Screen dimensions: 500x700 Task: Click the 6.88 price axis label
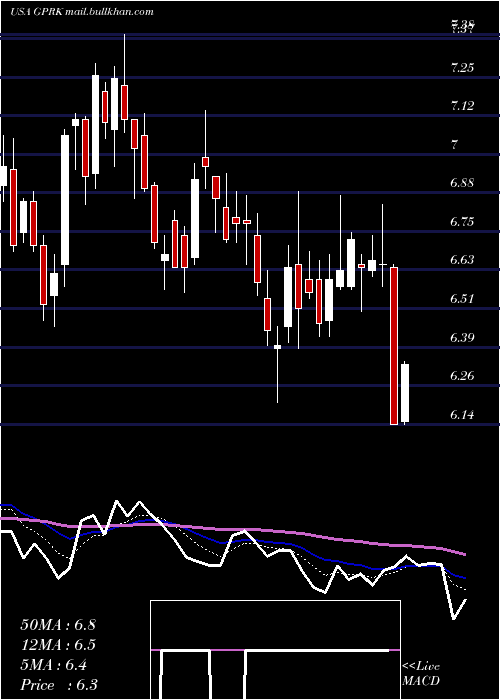[x=462, y=183]
